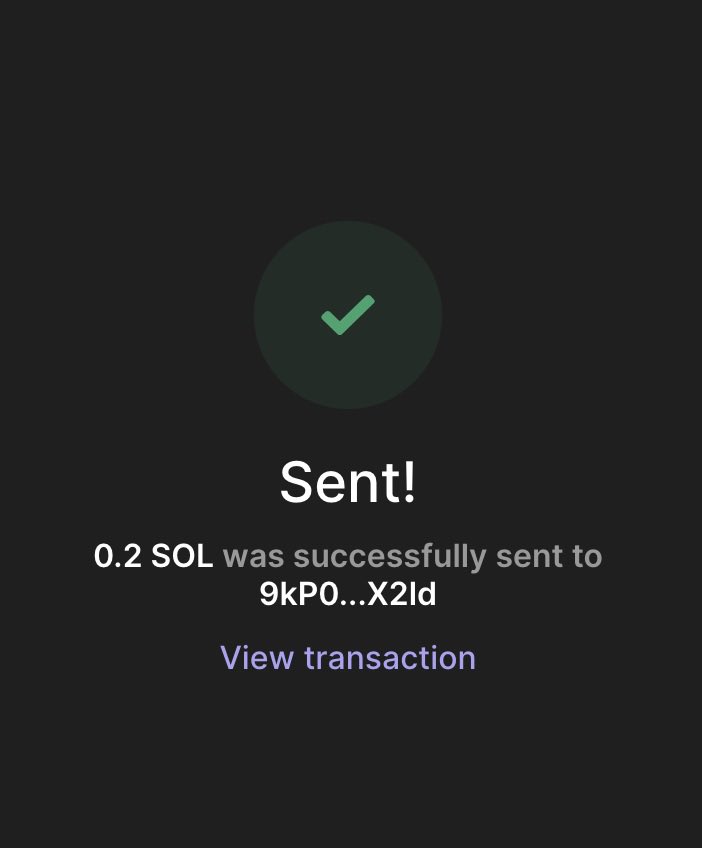Image resolution: width=702 pixels, height=848 pixels.
Task: Click the word 'View' in the purple link
Action: click(x=257, y=658)
